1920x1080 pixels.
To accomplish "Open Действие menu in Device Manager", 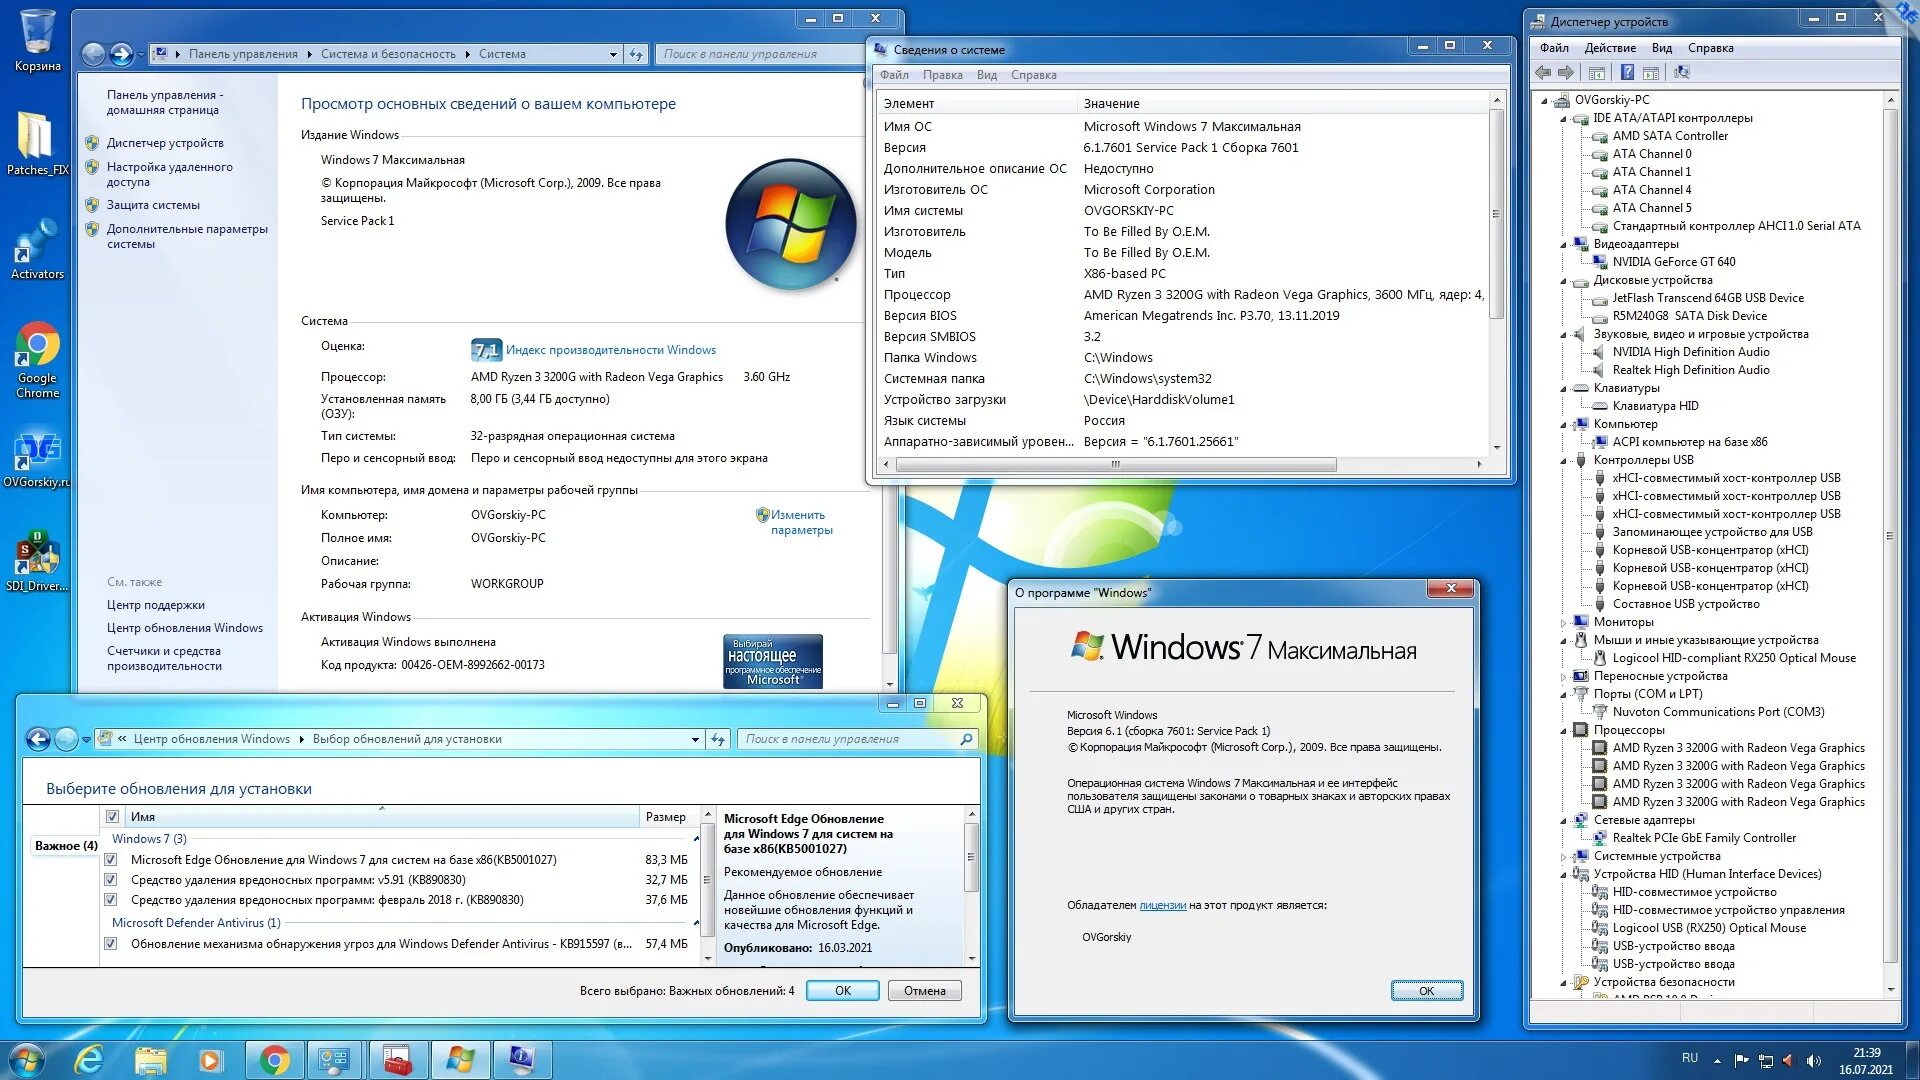I will tap(1609, 48).
